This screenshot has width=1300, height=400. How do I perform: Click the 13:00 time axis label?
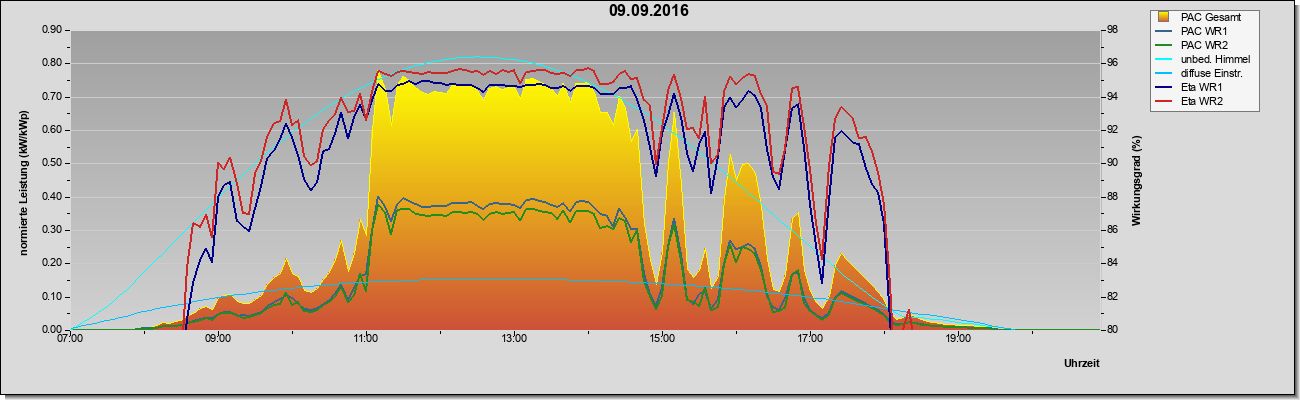pos(514,338)
